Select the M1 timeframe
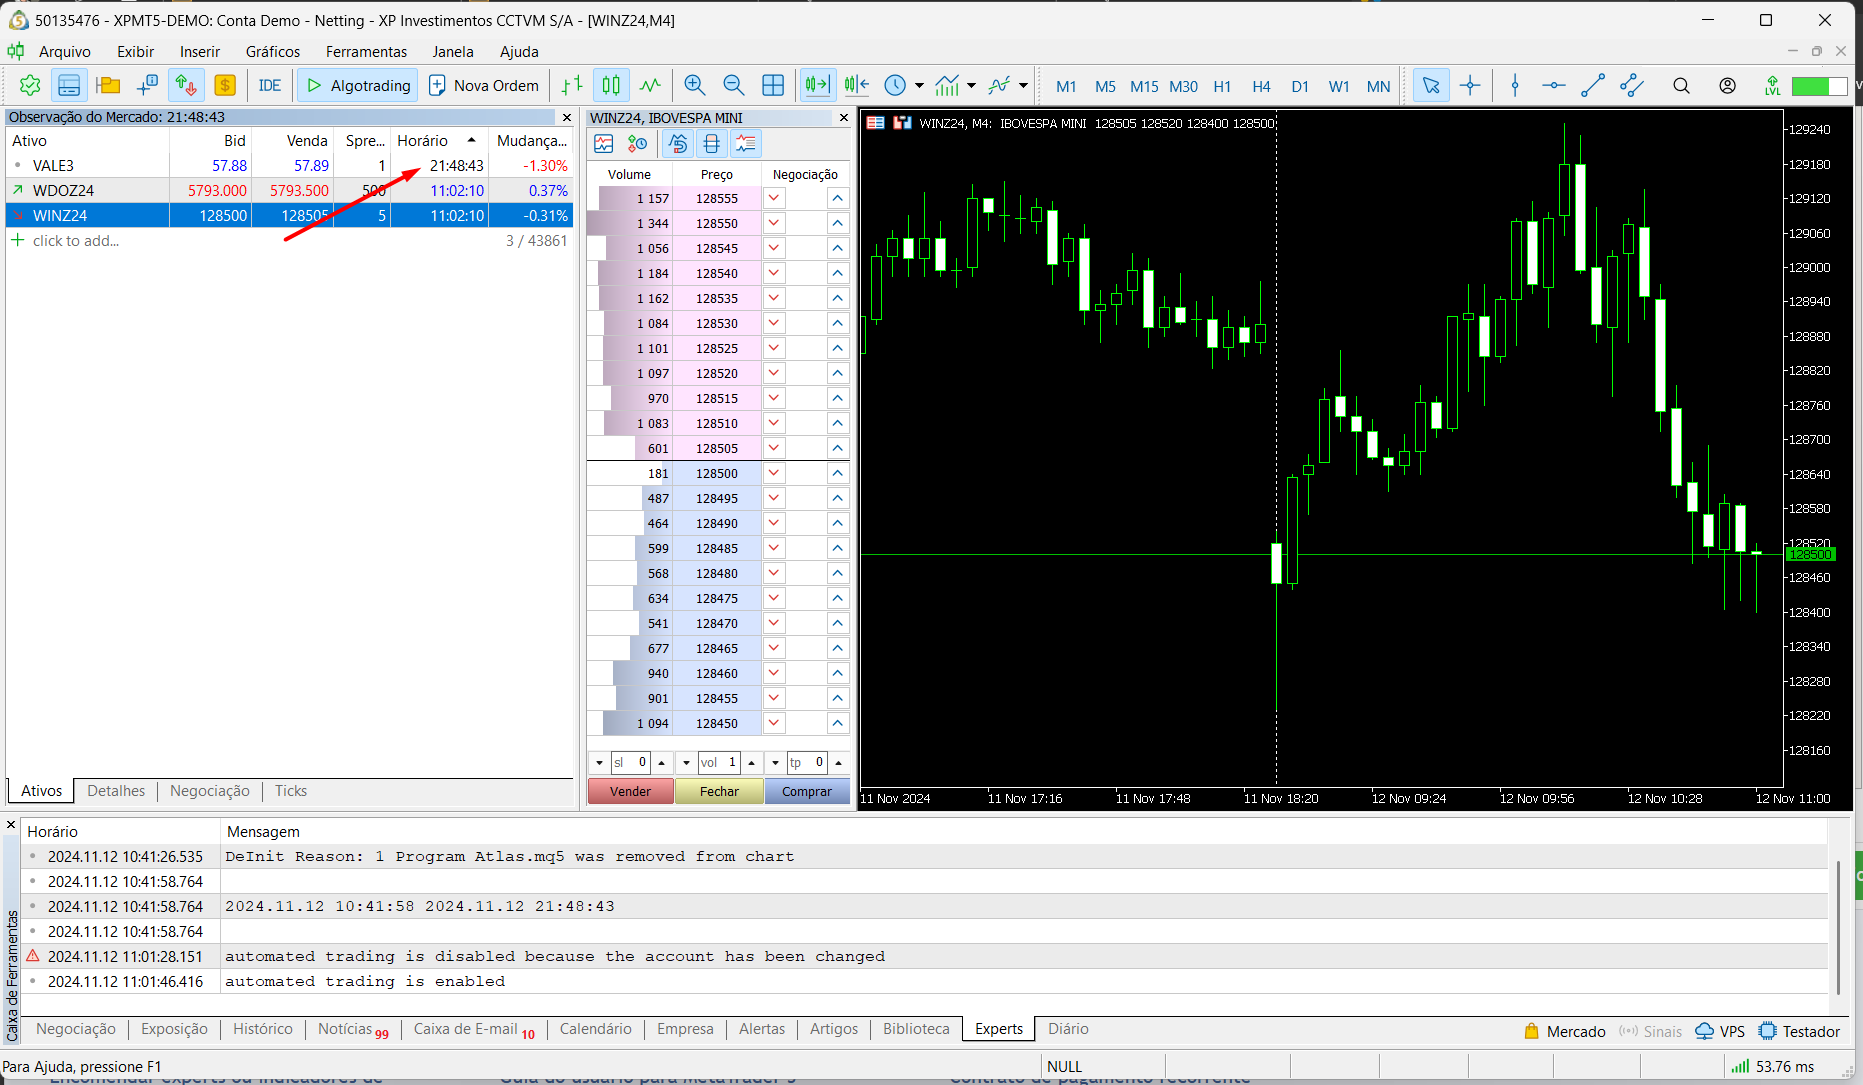 (x=1066, y=87)
